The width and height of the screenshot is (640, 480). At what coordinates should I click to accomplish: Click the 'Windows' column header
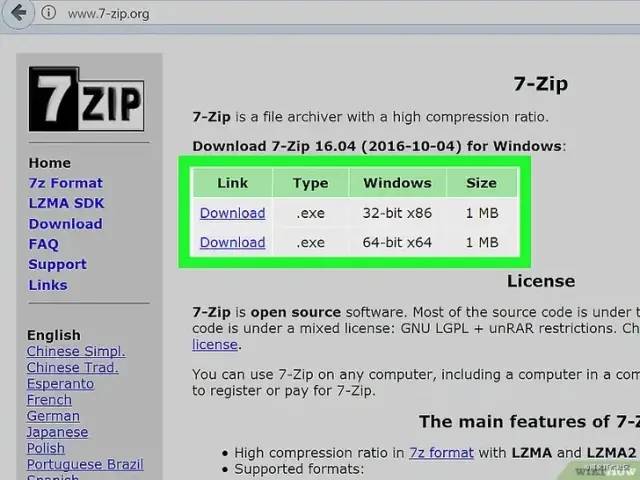tap(398, 183)
